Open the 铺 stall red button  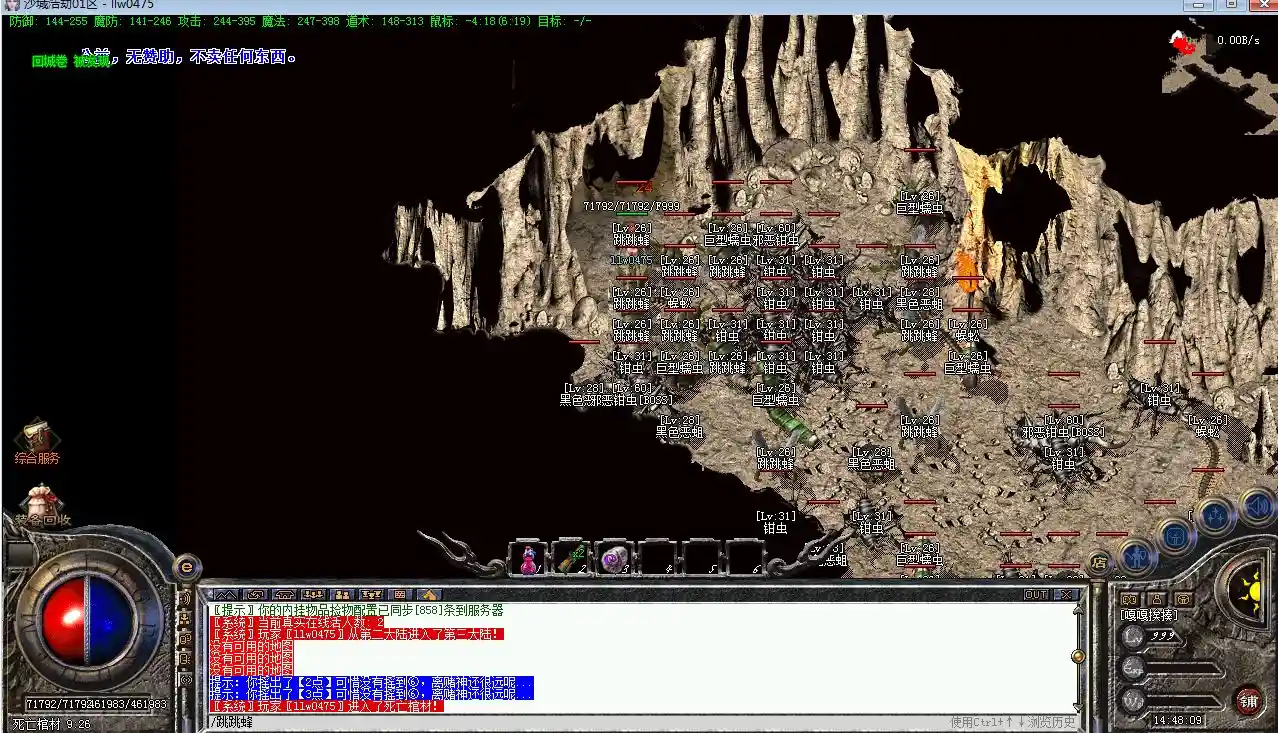(1249, 700)
